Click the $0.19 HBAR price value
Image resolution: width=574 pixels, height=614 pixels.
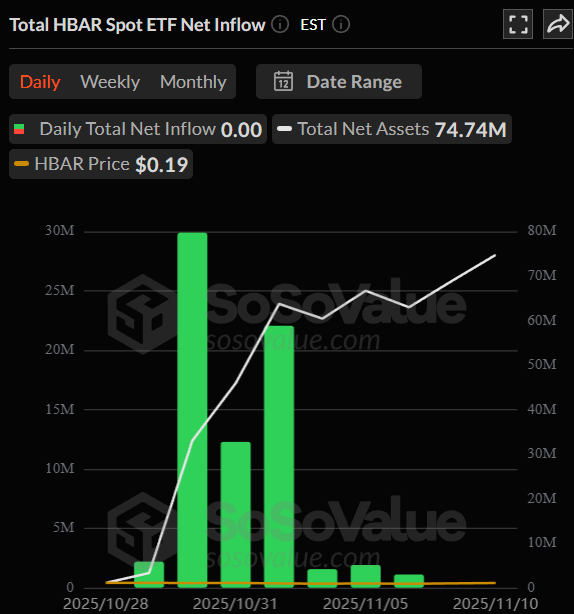tap(161, 164)
